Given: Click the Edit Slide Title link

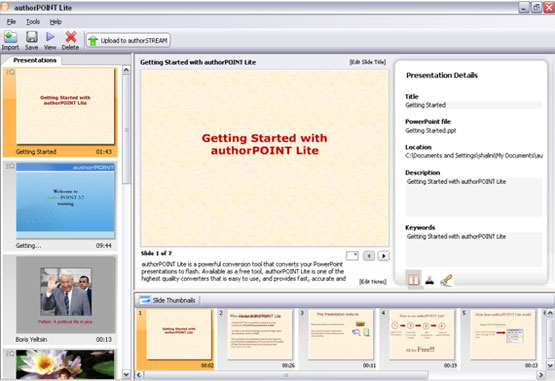Looking at the screenshot, I should [368, 62].
